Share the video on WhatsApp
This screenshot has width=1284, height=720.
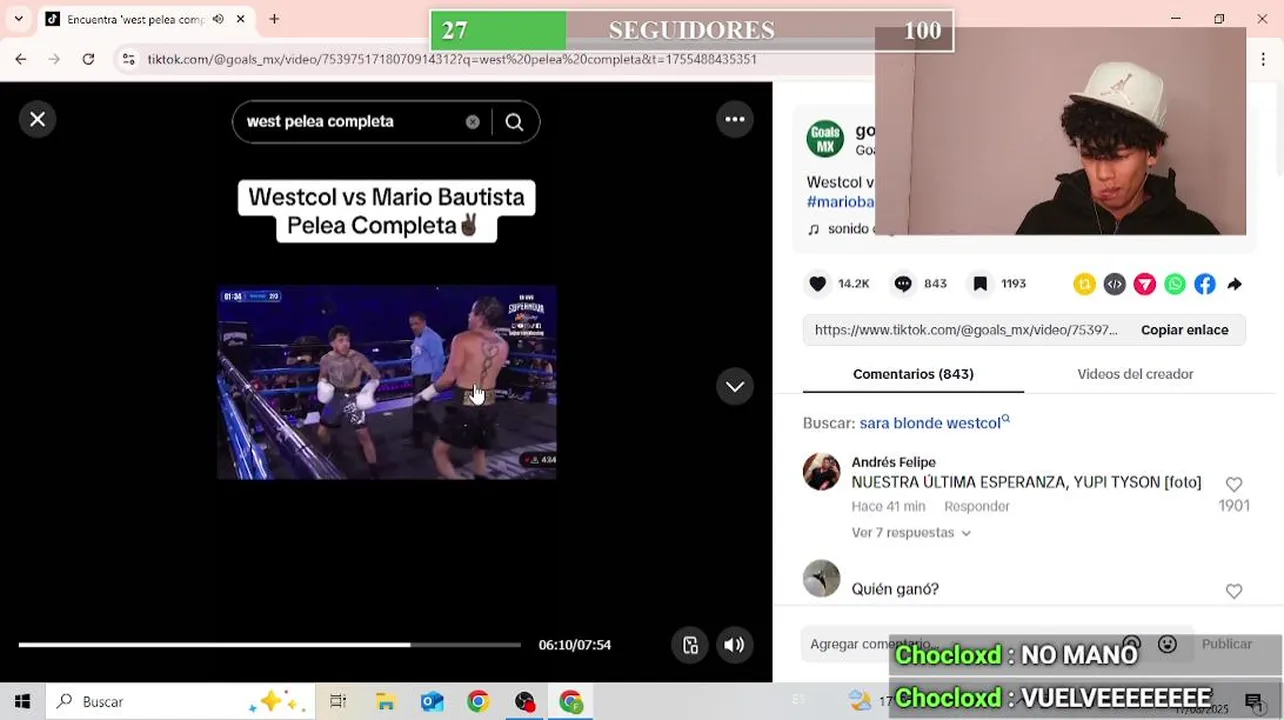coord(1175,285)
